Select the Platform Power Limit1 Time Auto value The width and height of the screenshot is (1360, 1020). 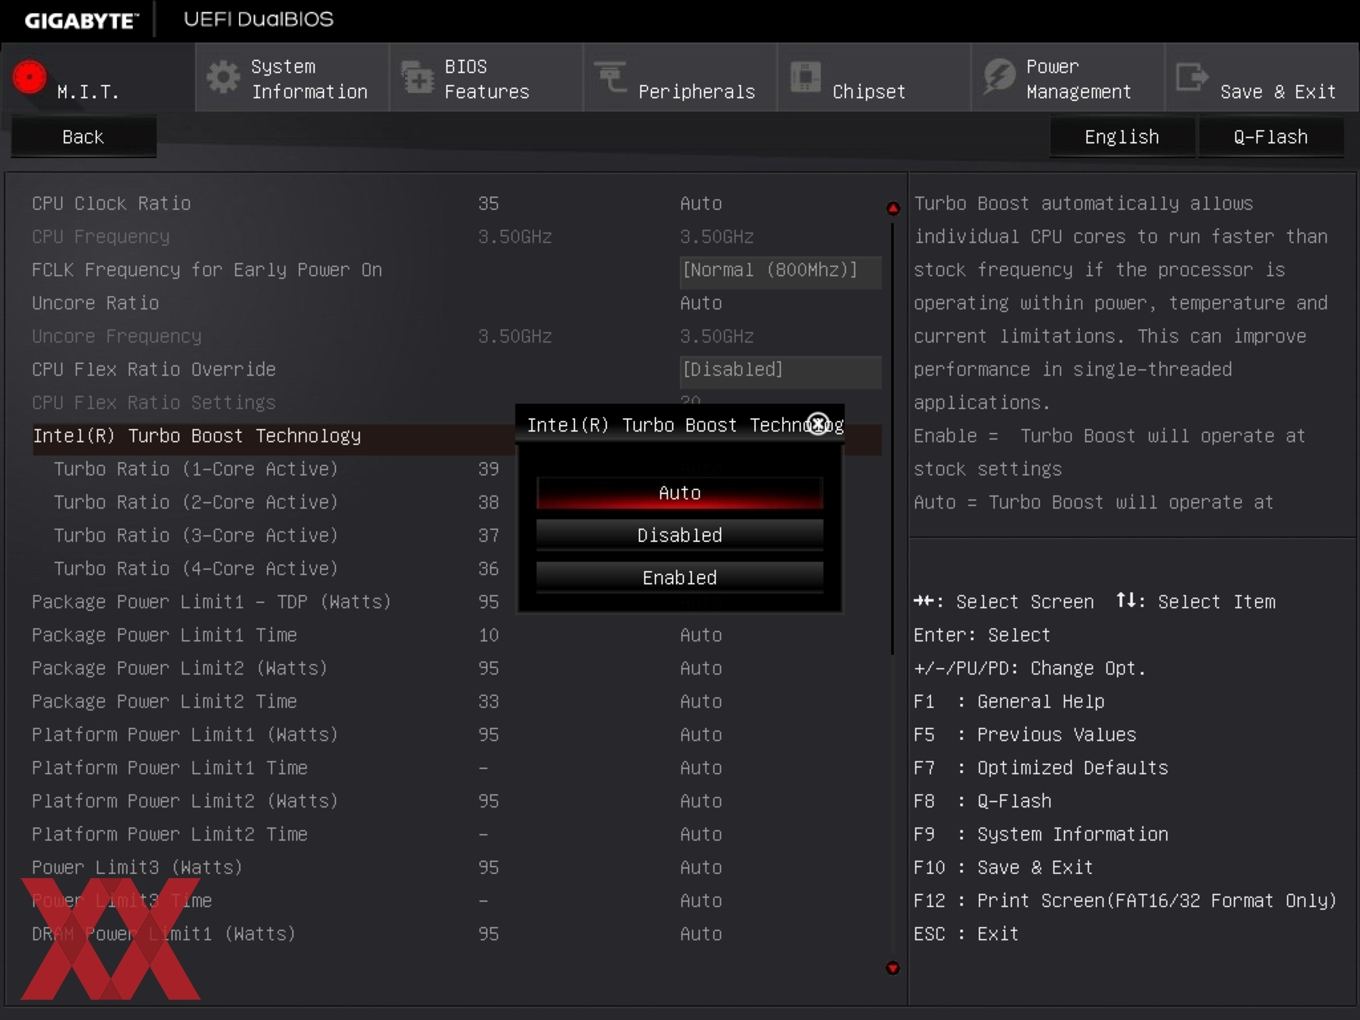click(701, 768)
